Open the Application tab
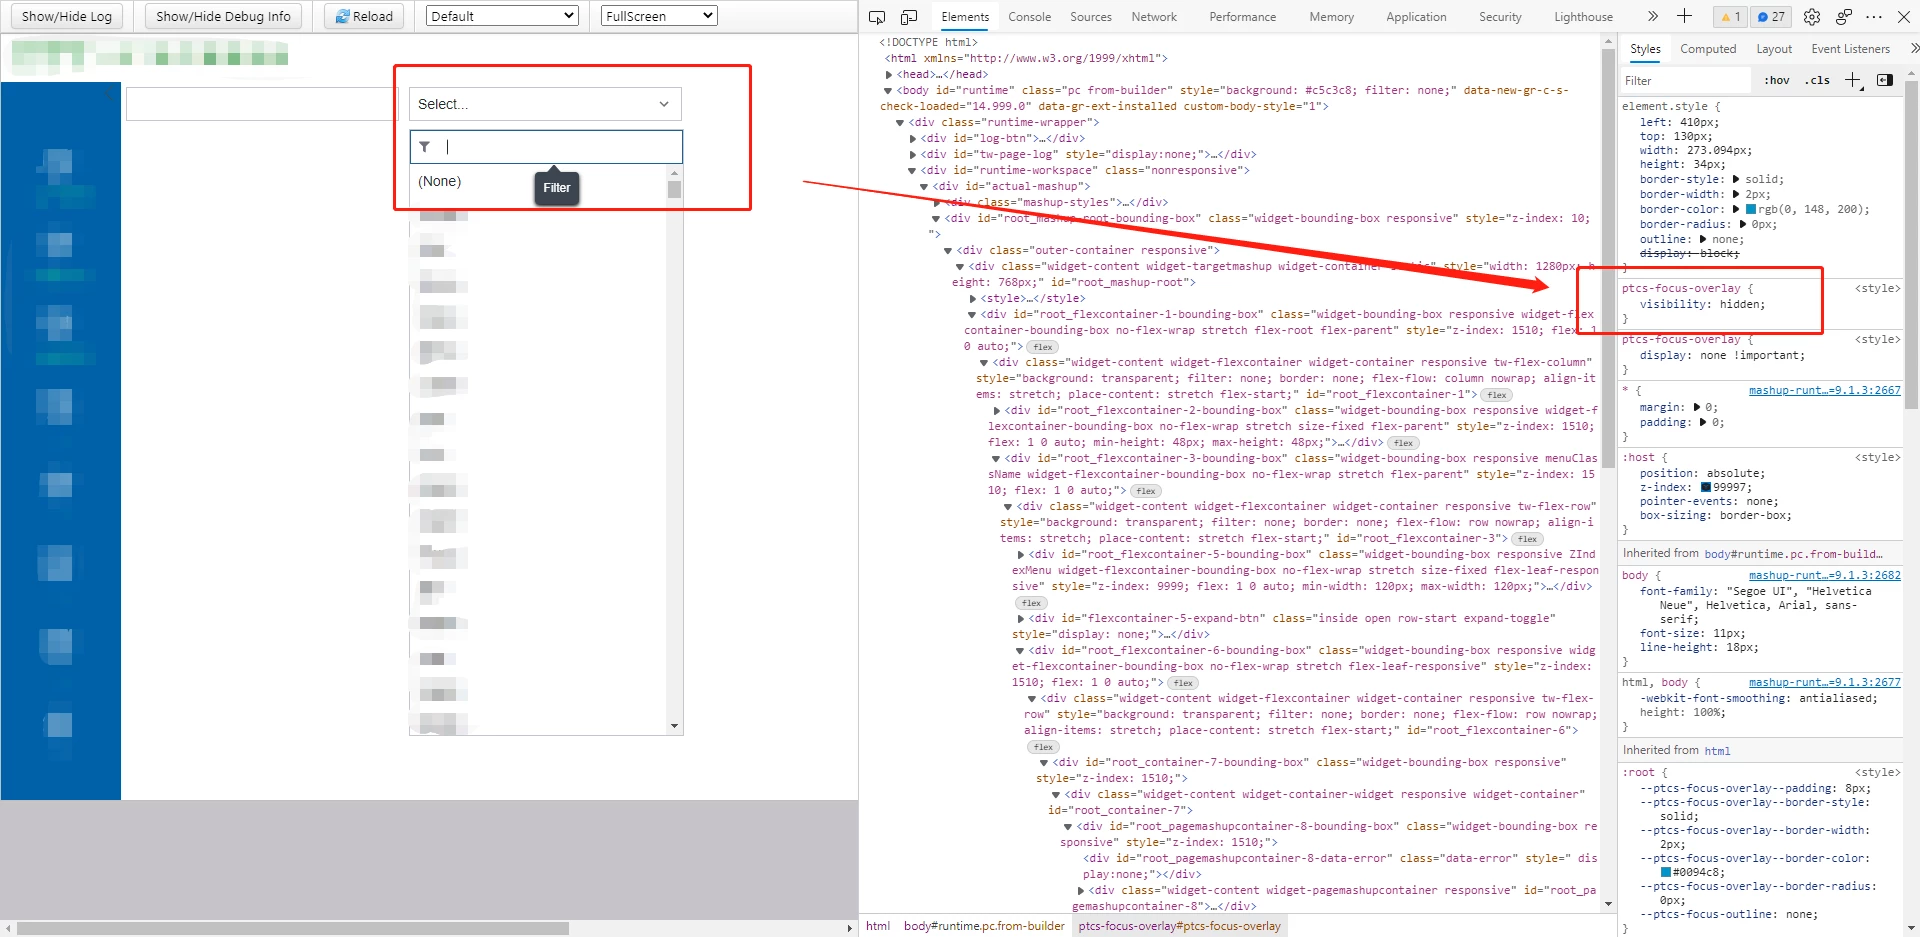Viewport: 1920px width, 937px height. (x=1416, y=17)
